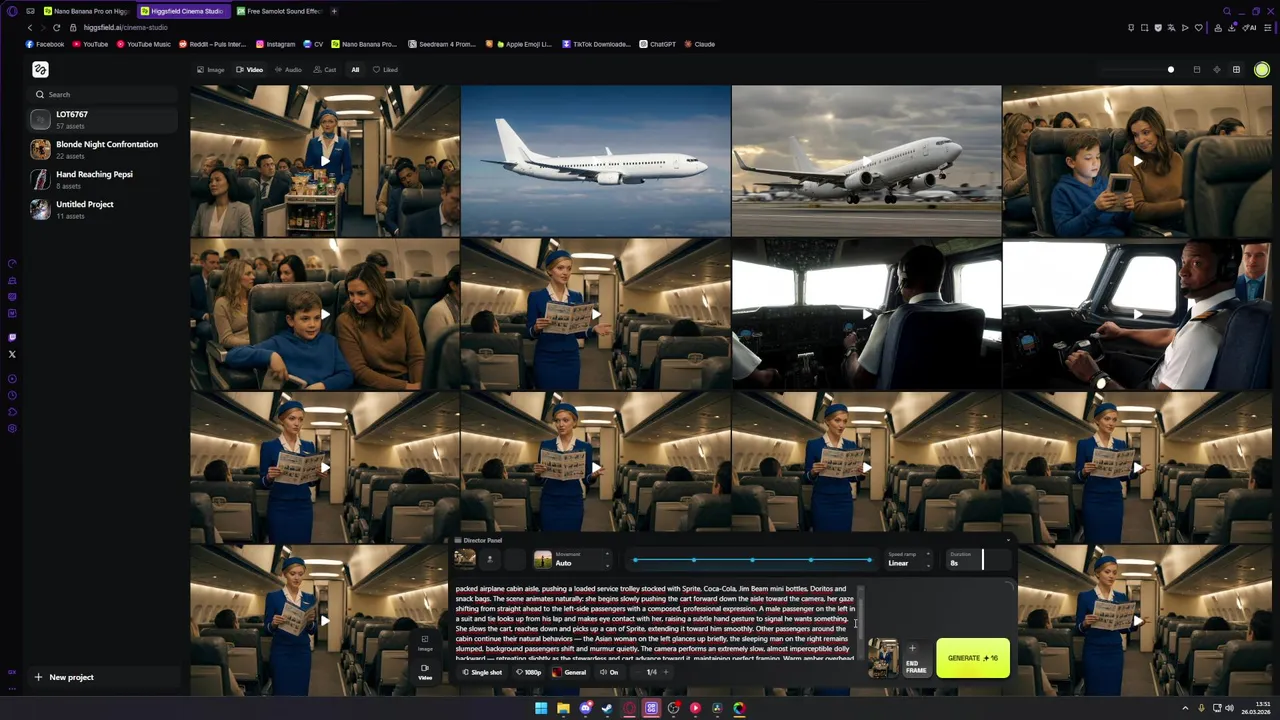Click the scene thumbnail in the Director Panel

click(464, 559)
